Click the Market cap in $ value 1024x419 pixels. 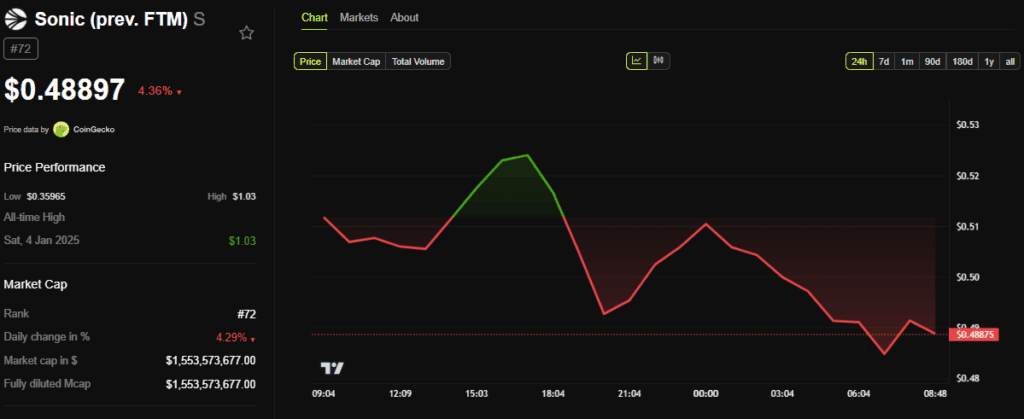(x=211, y=360)
